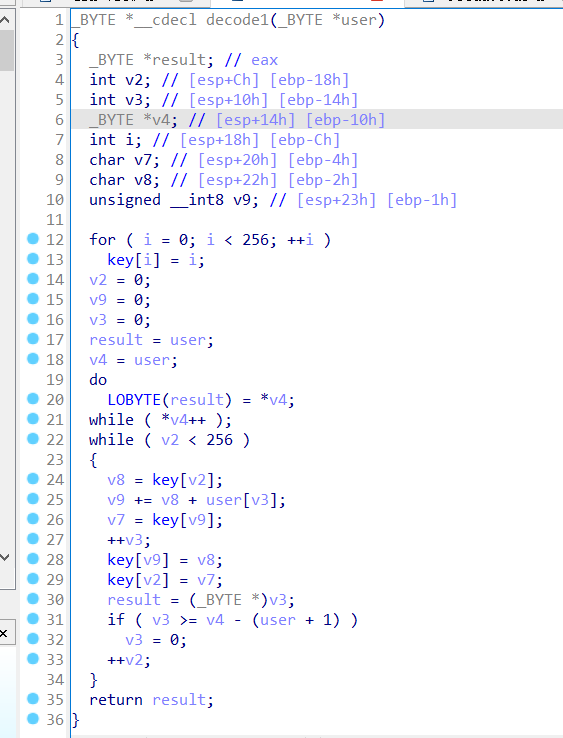563x738 pixels.
Task: Click the 'if' keyword on line 31
Action: (116, 620)
